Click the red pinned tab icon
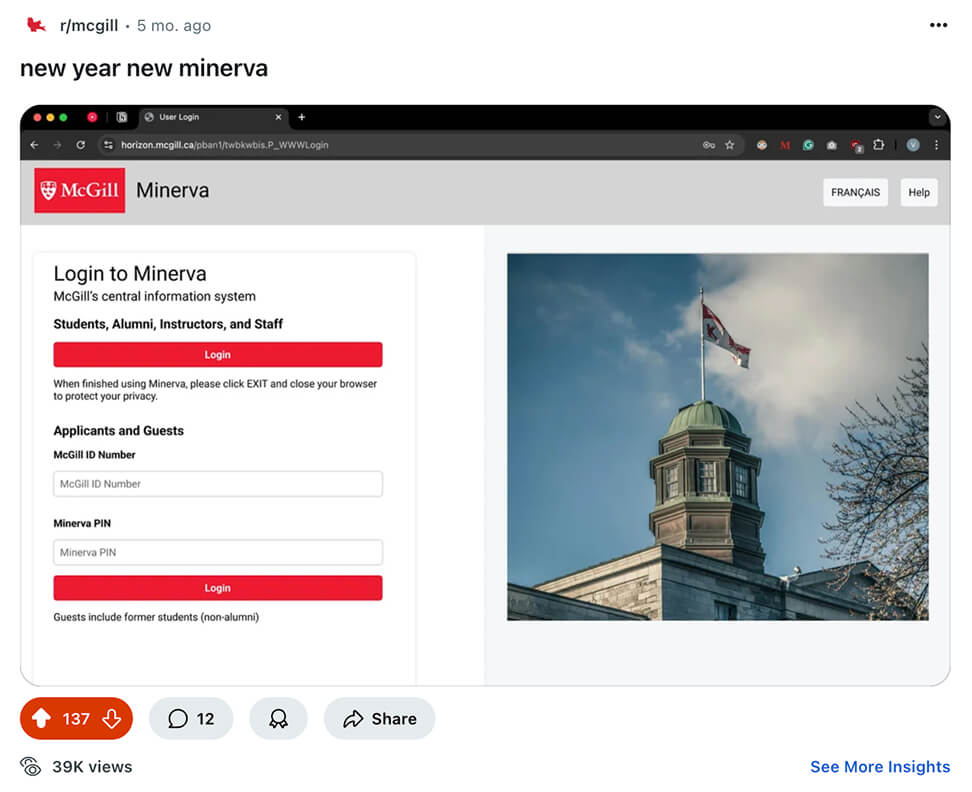The width and height of the screenshot is (972, 792). point(92,117)
